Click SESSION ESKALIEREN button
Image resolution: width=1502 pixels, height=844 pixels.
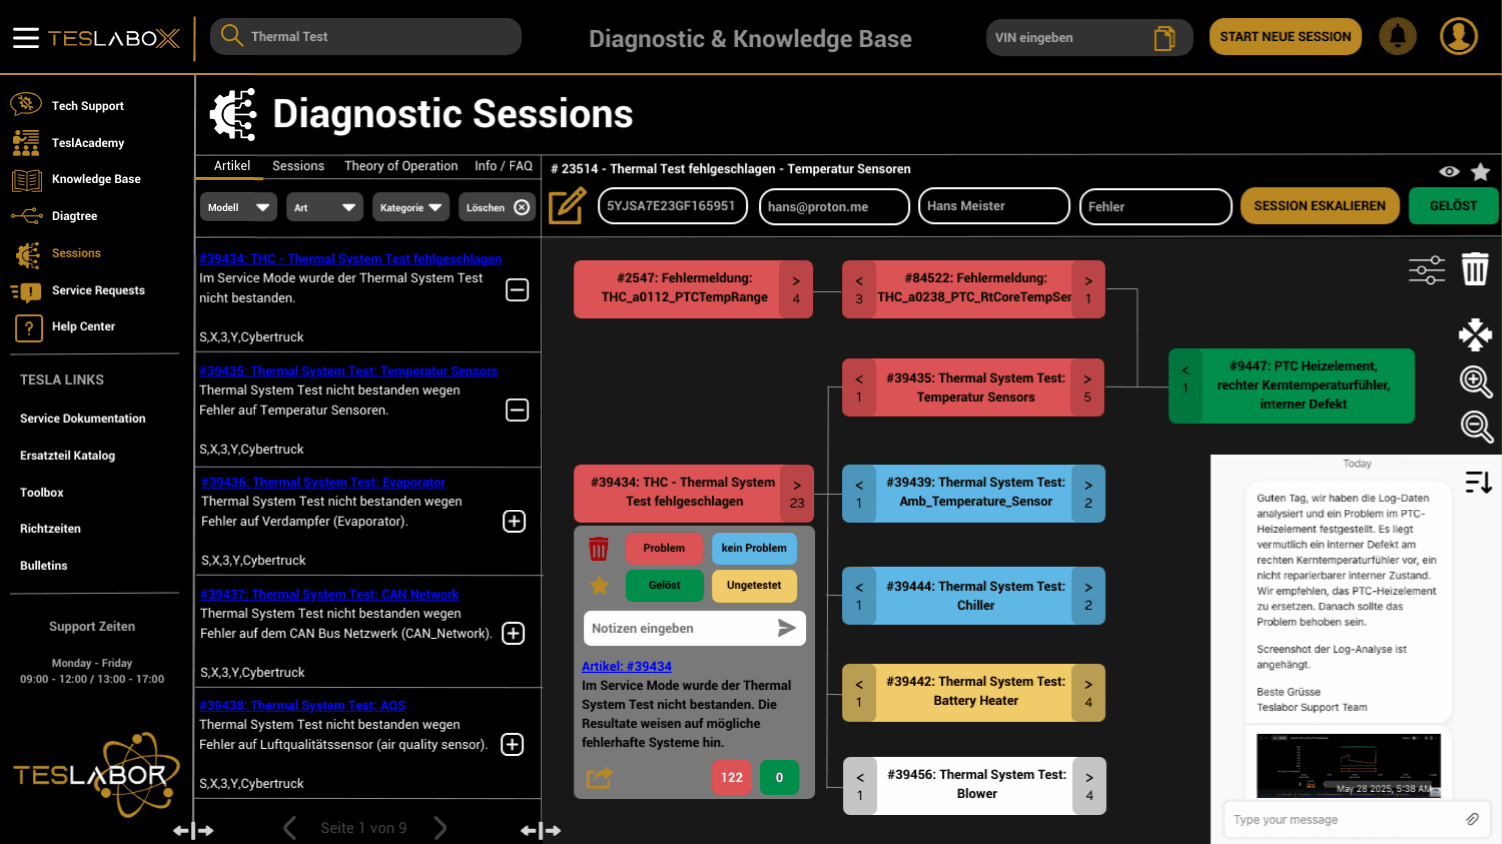[x=1320, y=206]
